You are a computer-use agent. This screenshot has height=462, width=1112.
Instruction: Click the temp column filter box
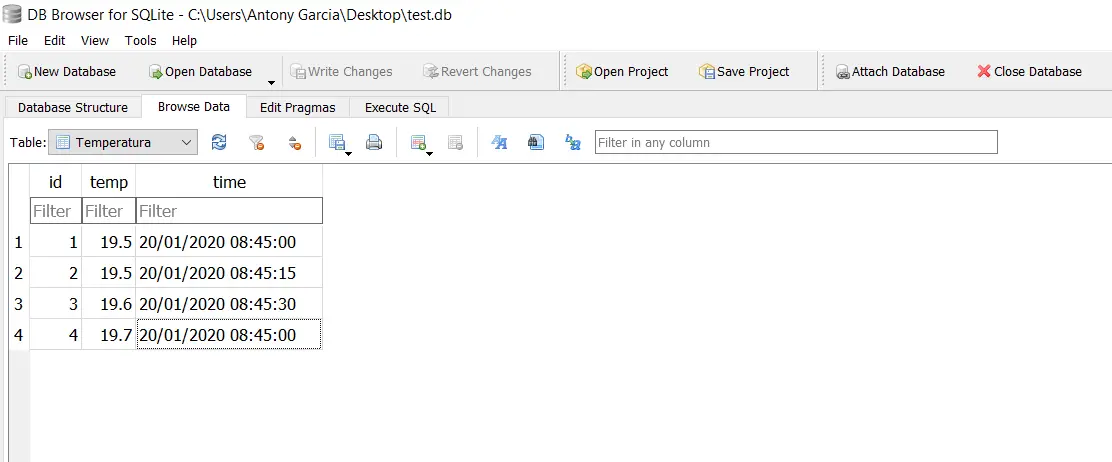[109, 211]
